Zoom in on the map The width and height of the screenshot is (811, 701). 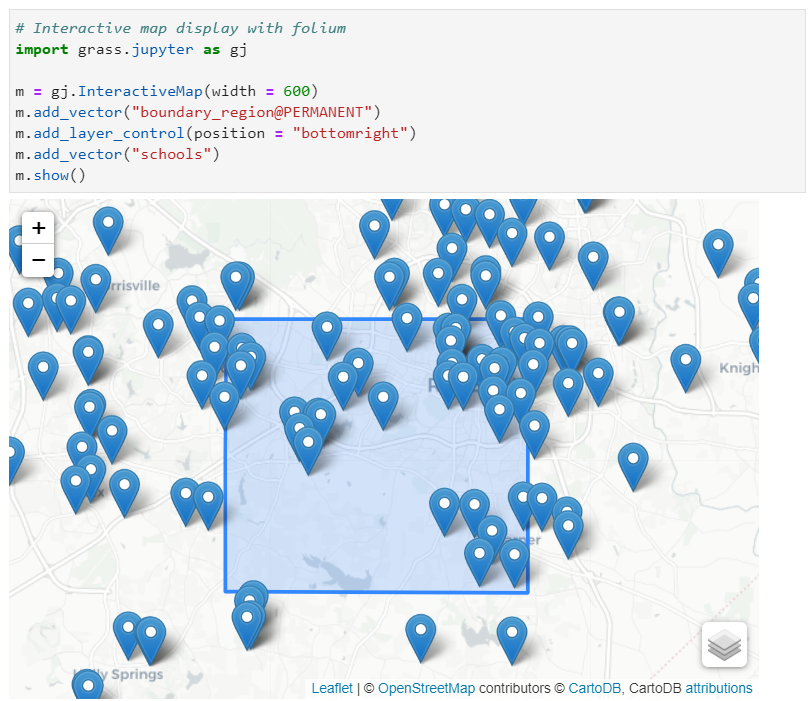(x=38, y=228)
